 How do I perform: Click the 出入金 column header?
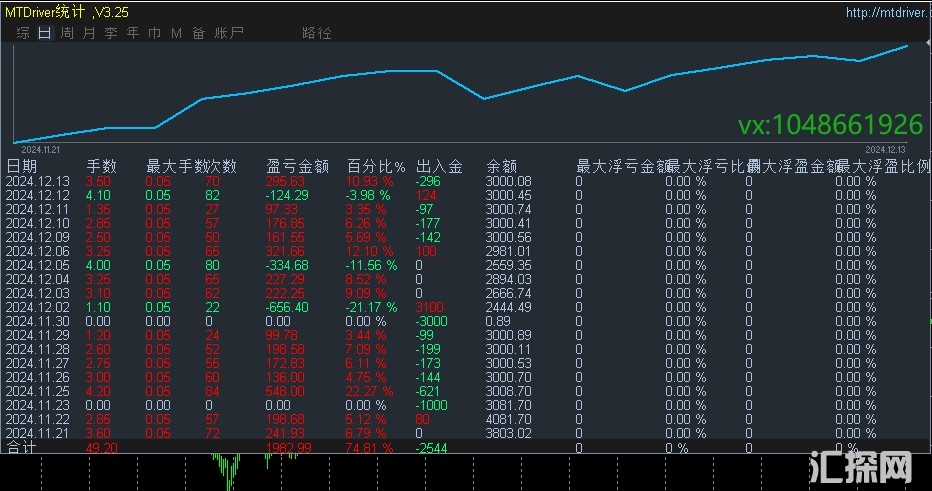(439, 166)
